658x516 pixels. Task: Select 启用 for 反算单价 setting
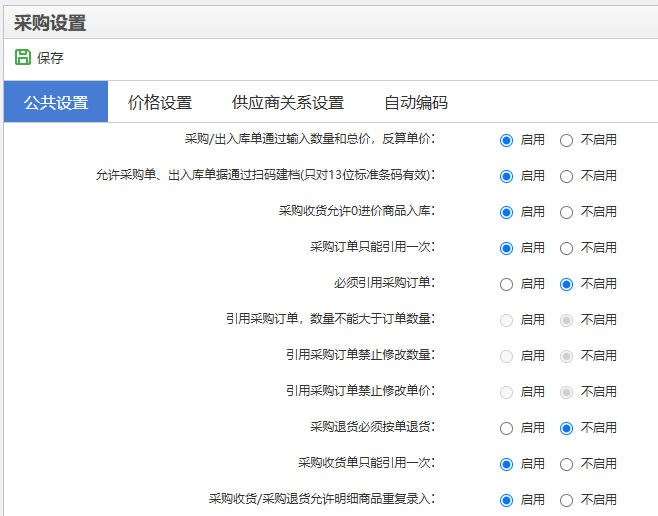point(507,140)
